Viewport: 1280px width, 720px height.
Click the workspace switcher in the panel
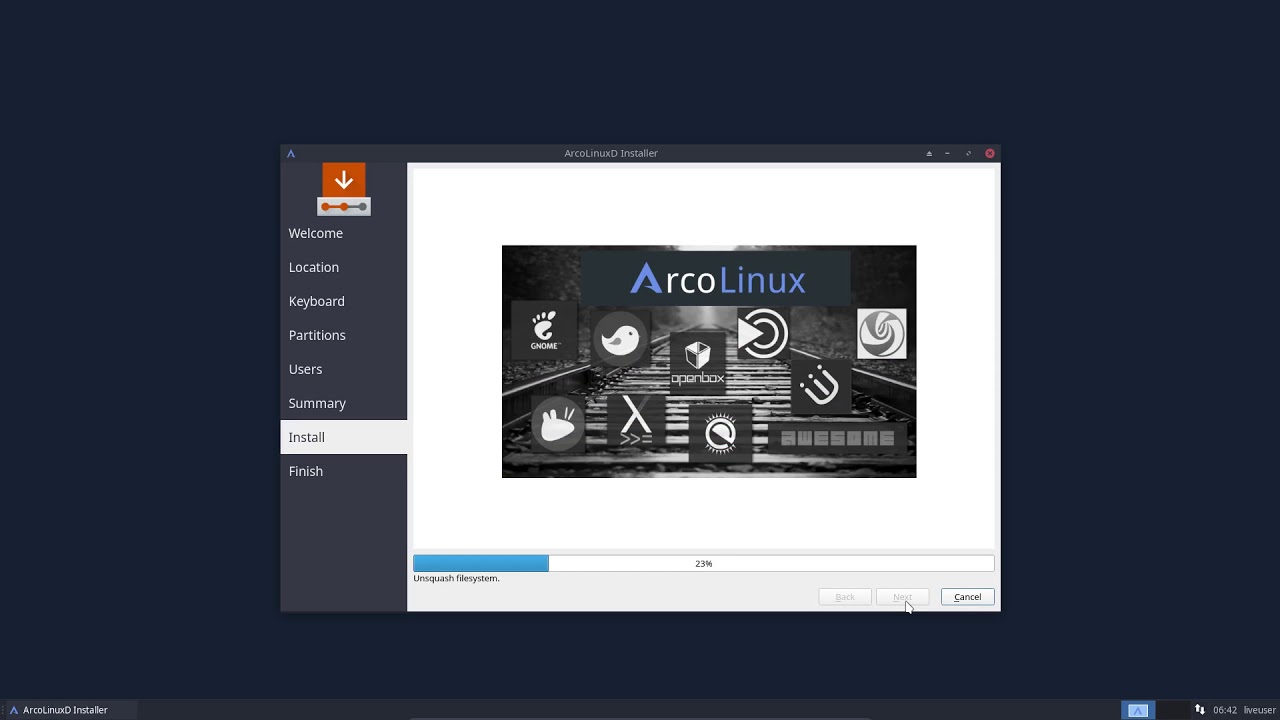[1138, 710]
